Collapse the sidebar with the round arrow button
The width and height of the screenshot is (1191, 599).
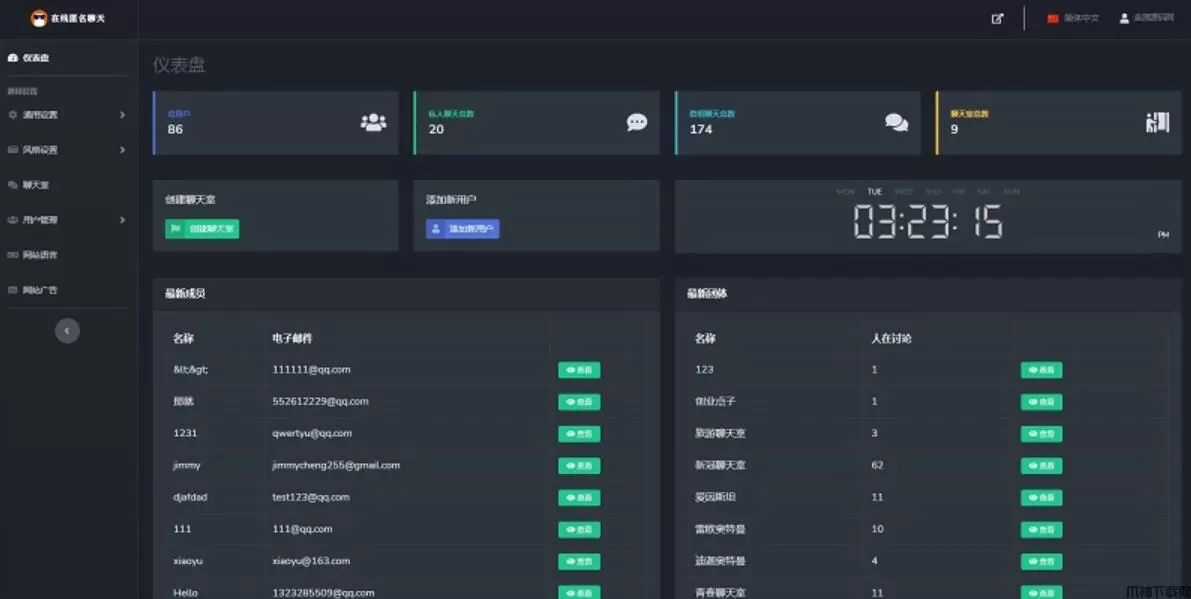click(67, 330)
